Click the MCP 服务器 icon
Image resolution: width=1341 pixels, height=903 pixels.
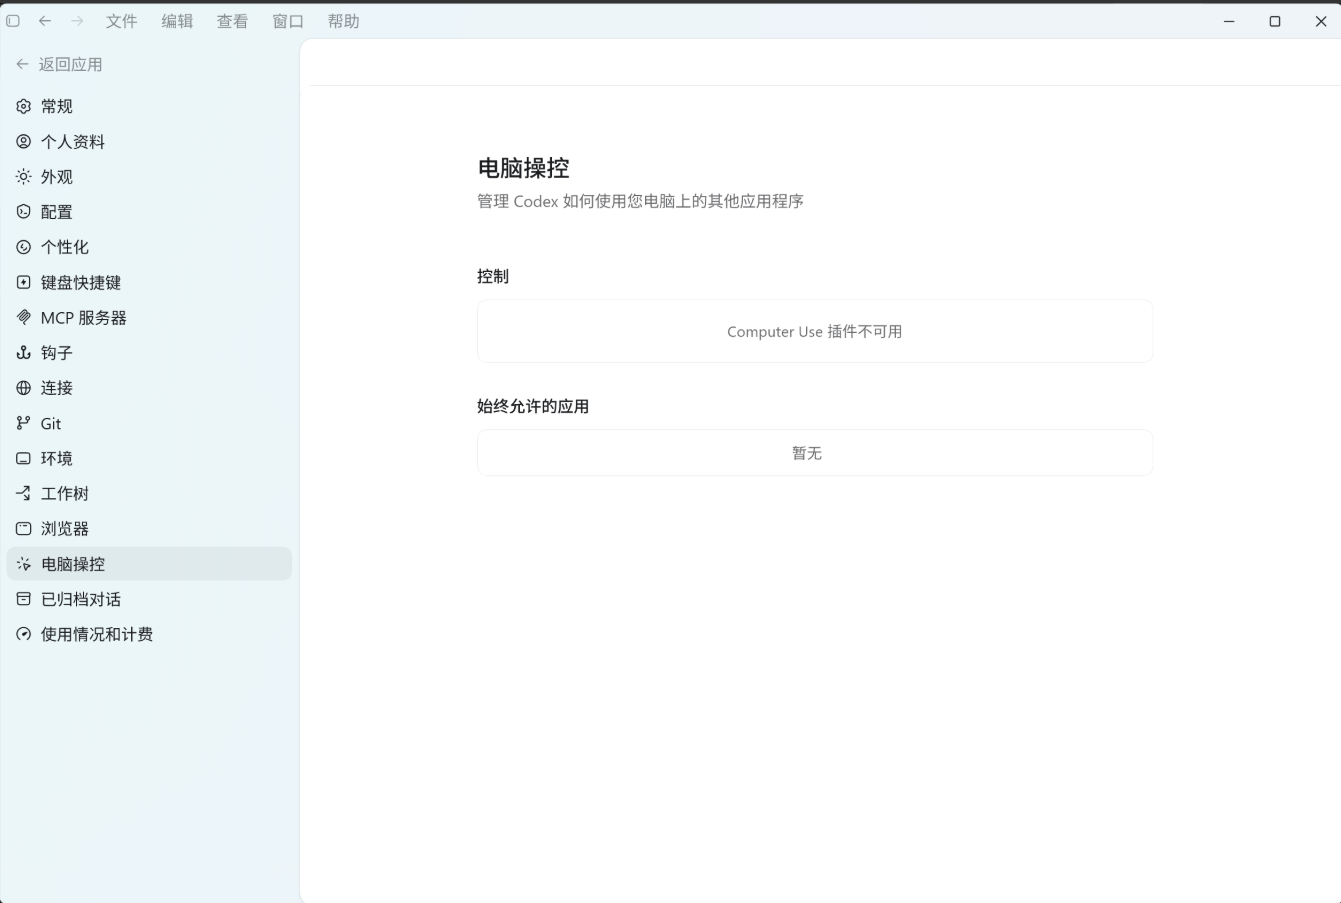tap(24, 317)
